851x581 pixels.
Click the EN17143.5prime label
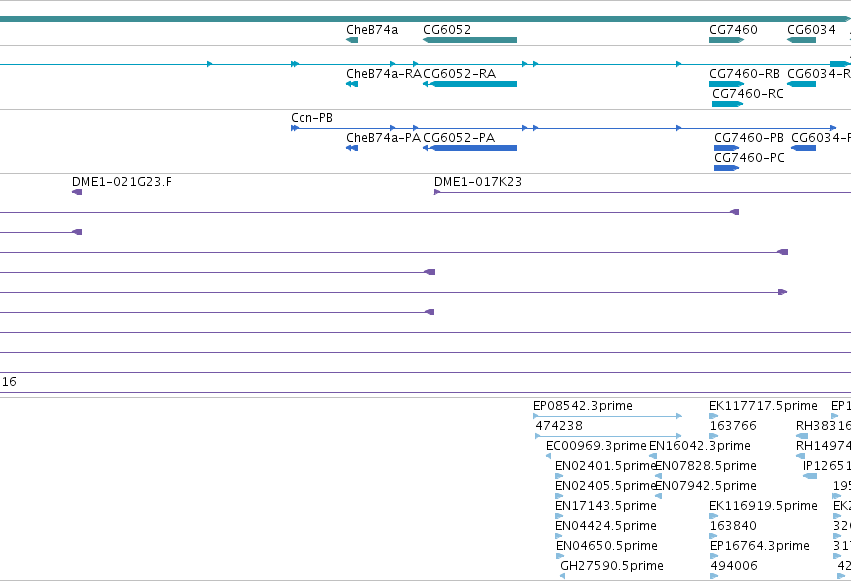606,506
